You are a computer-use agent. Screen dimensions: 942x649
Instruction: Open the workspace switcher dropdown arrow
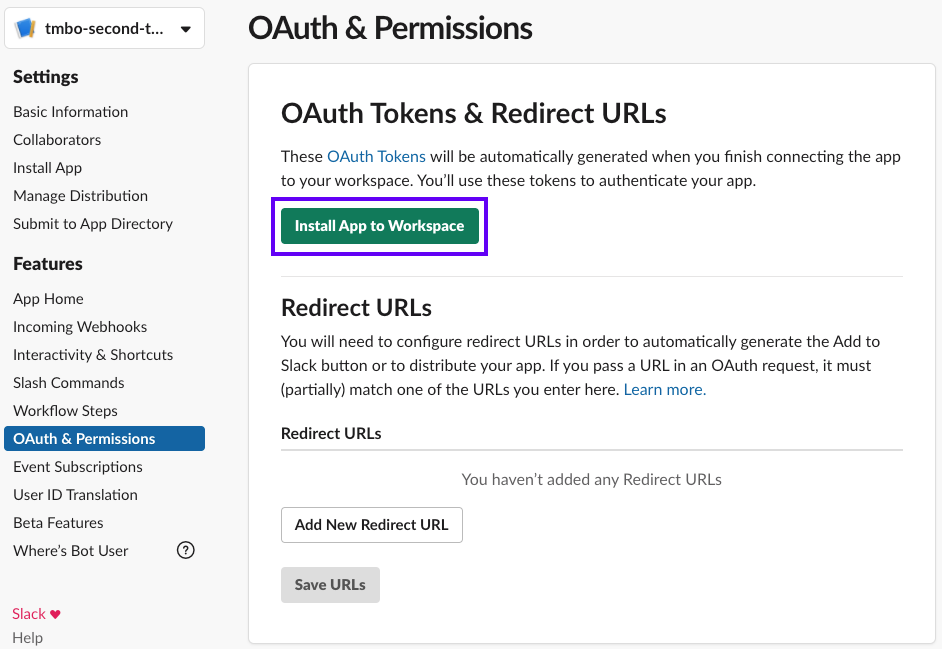[x=186, y=28]
